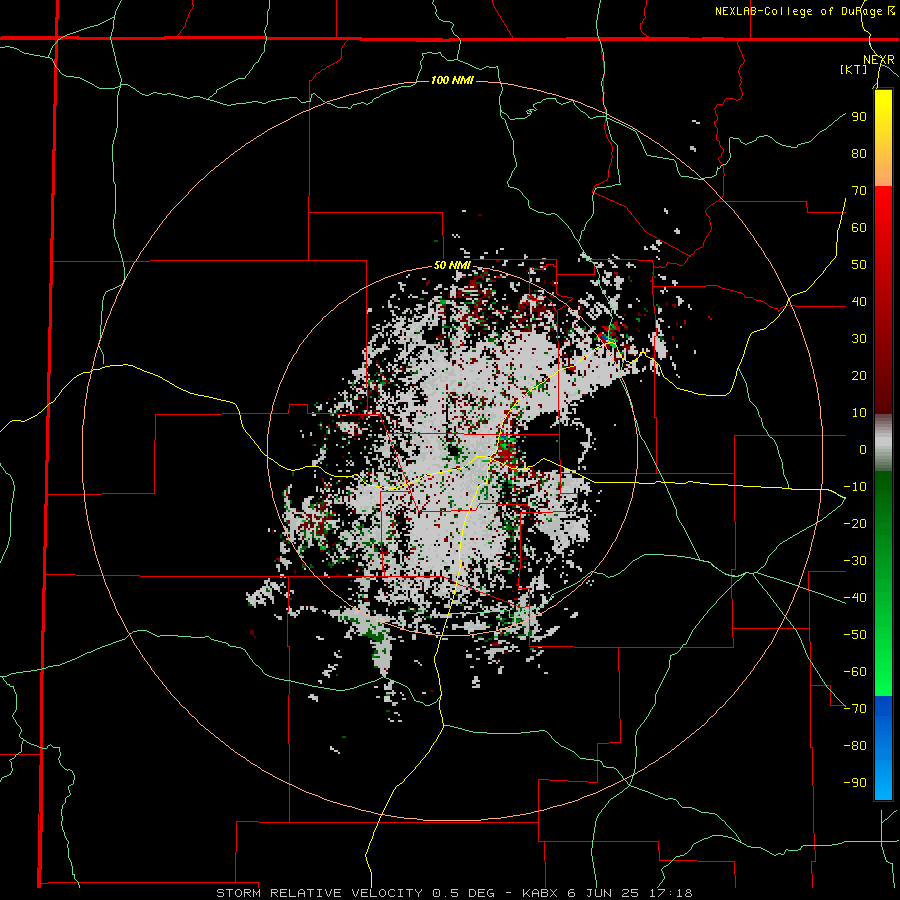Click the positive 70 scale value
This screenshot has height=900, width=900.
pyautogui.click(x=859, y=191)
